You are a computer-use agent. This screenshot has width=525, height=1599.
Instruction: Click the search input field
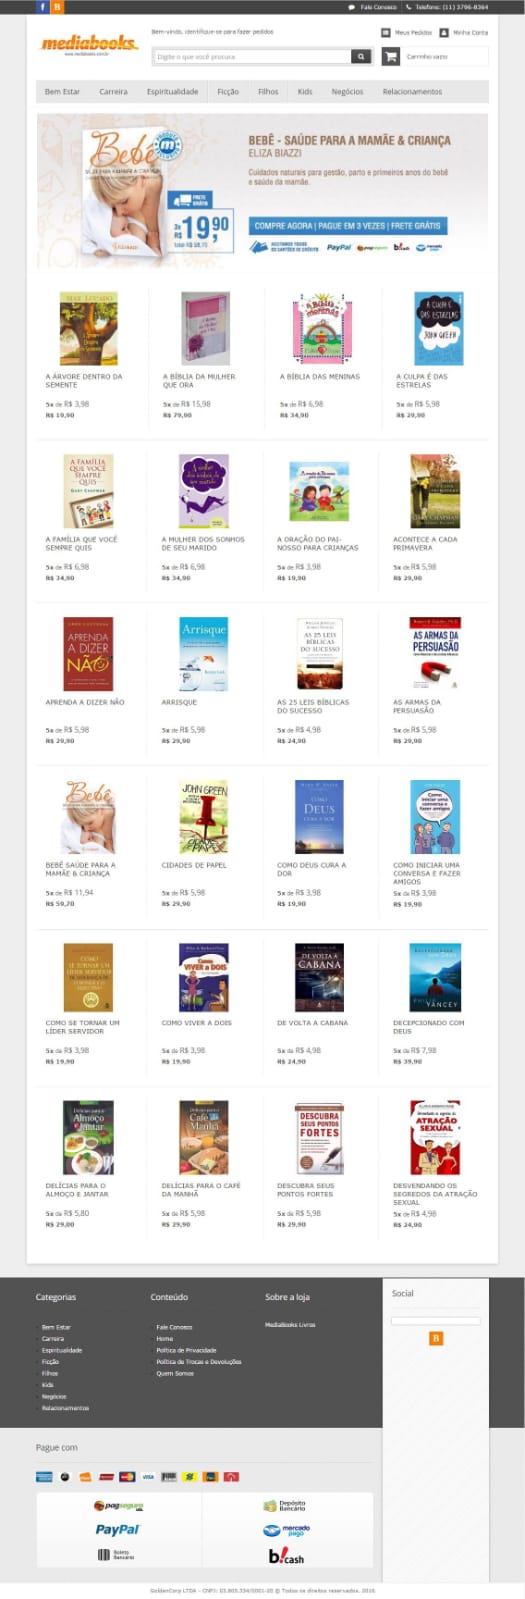252,57
